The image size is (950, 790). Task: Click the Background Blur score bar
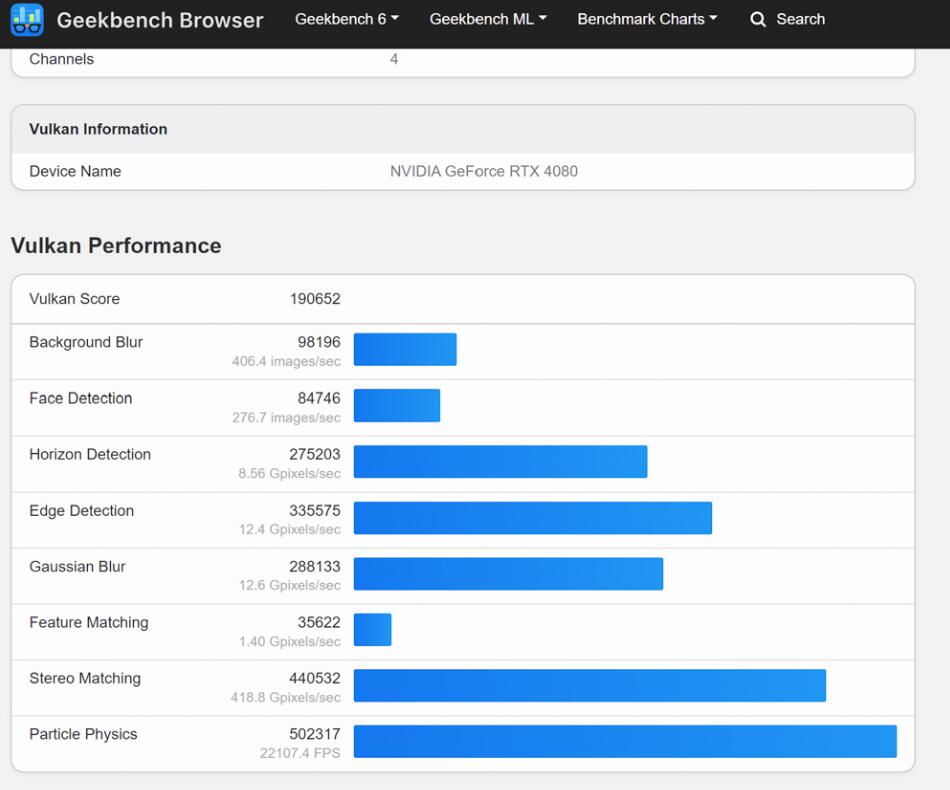[x=405, y=350]
